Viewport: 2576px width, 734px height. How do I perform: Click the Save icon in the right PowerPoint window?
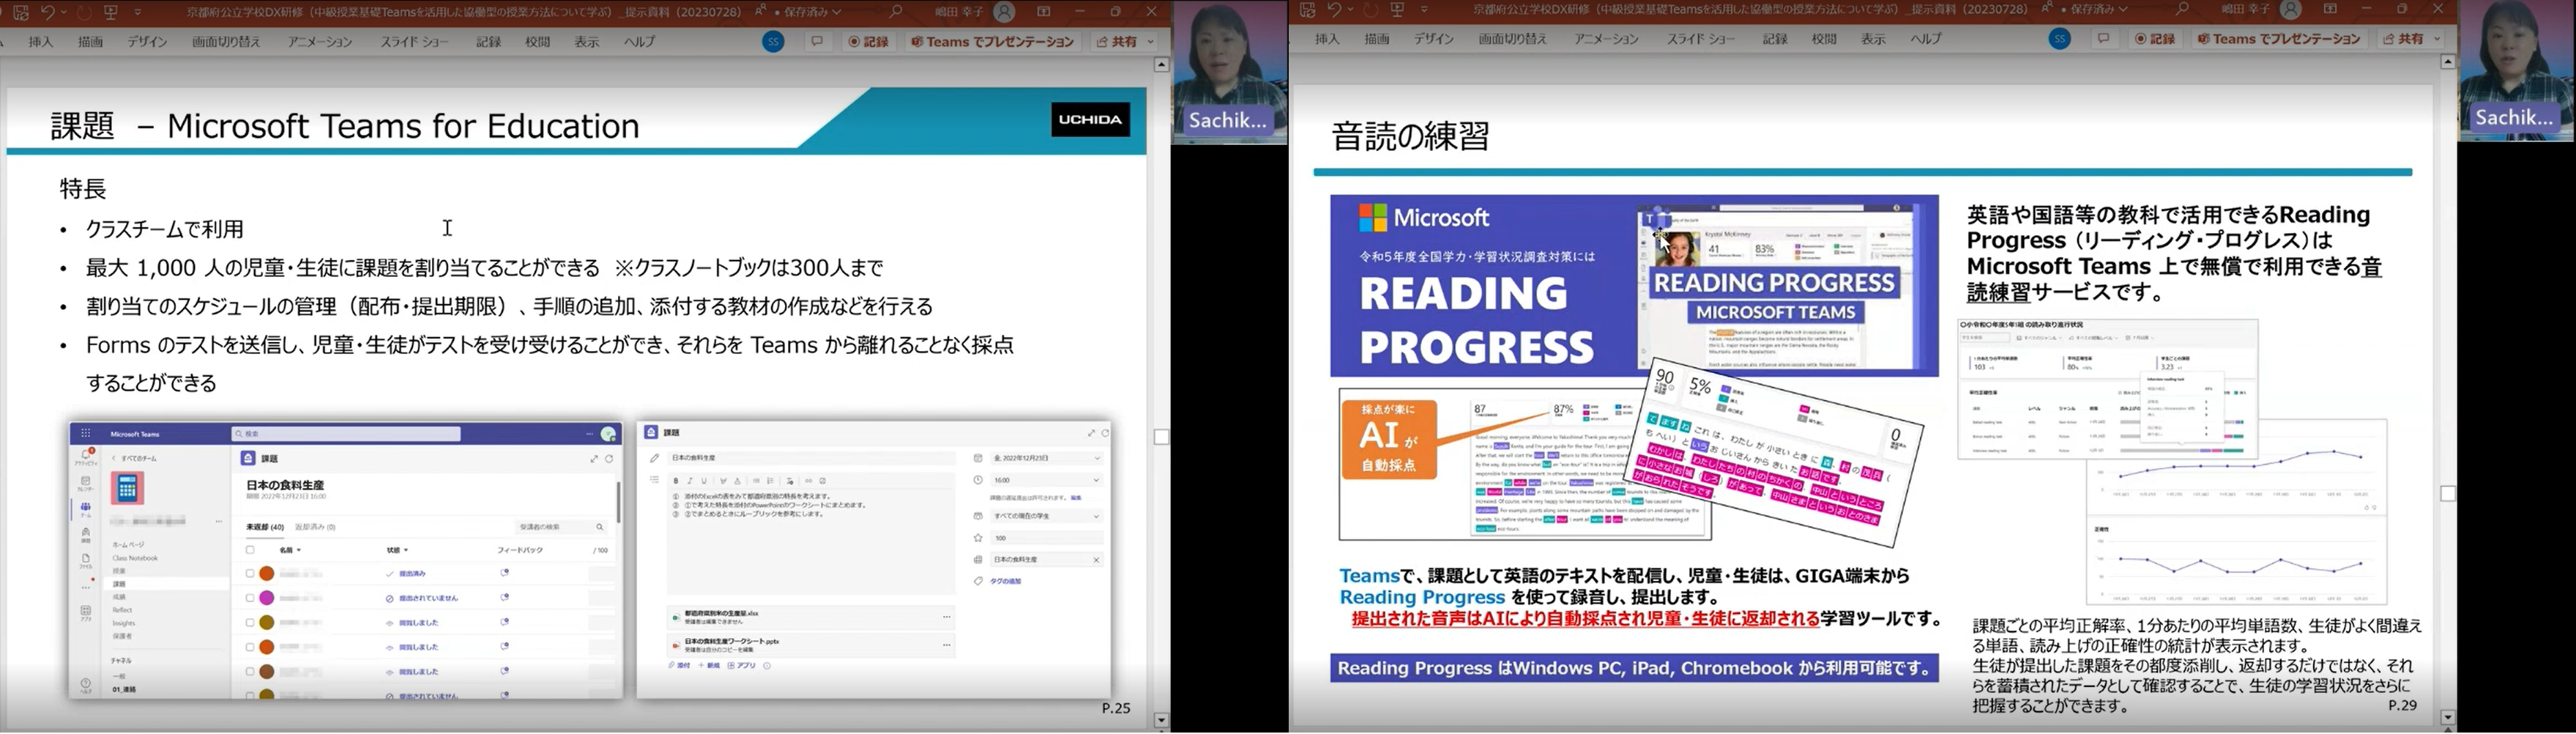tap(1307, 10)
